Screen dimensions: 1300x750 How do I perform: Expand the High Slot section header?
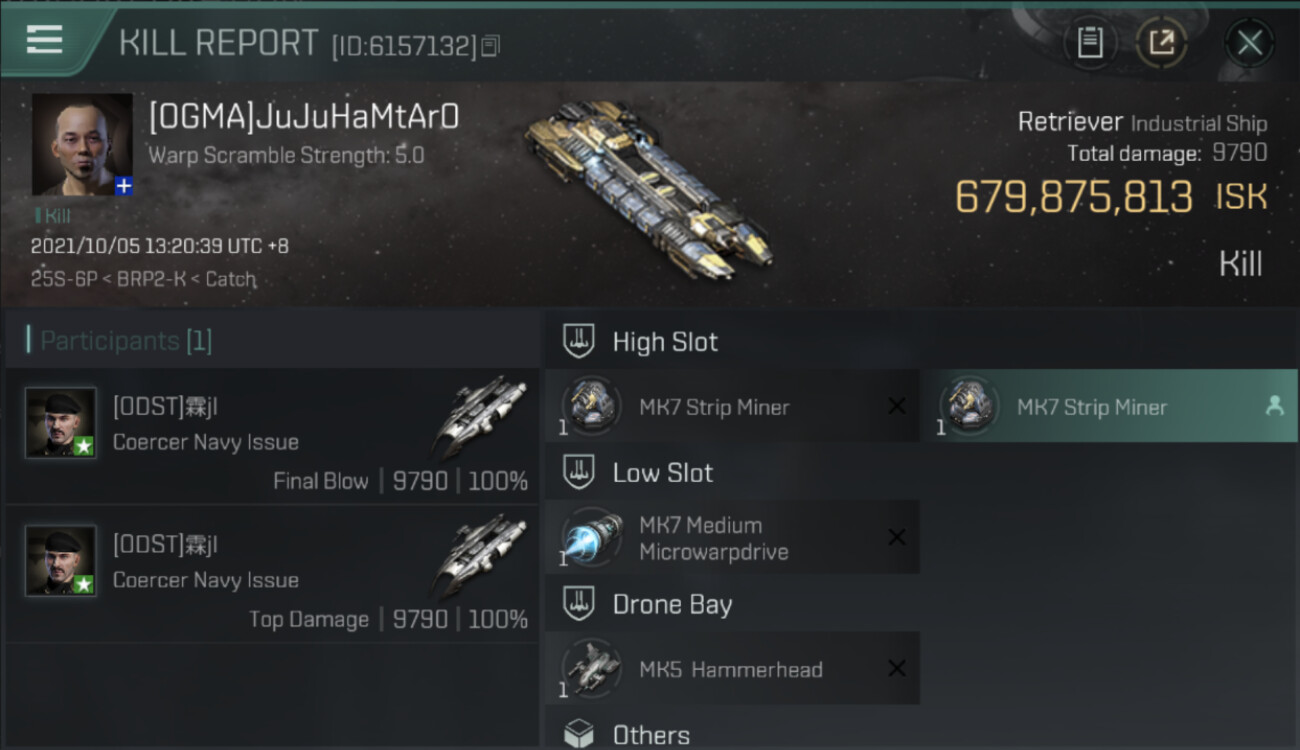coord(732,341)
